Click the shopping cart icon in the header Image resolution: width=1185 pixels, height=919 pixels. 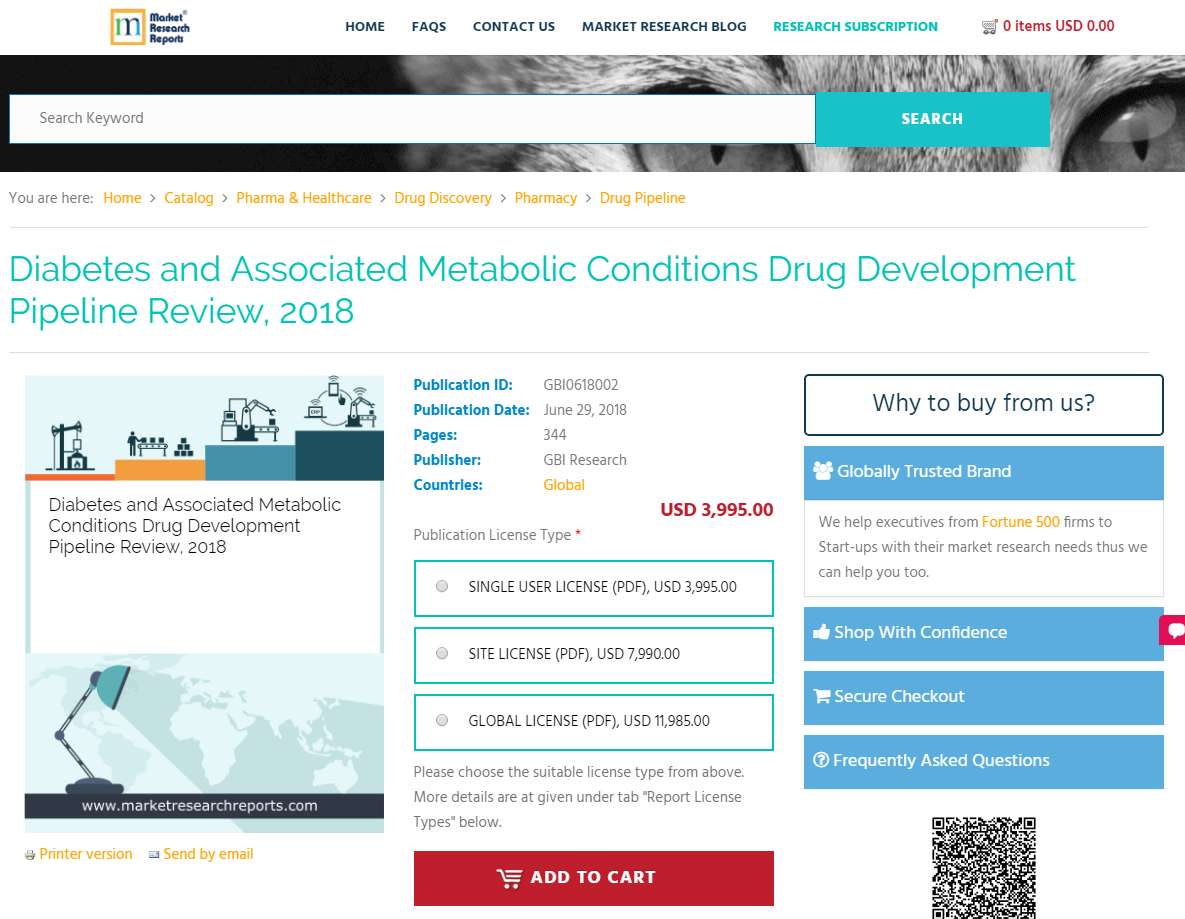point(989,26)
